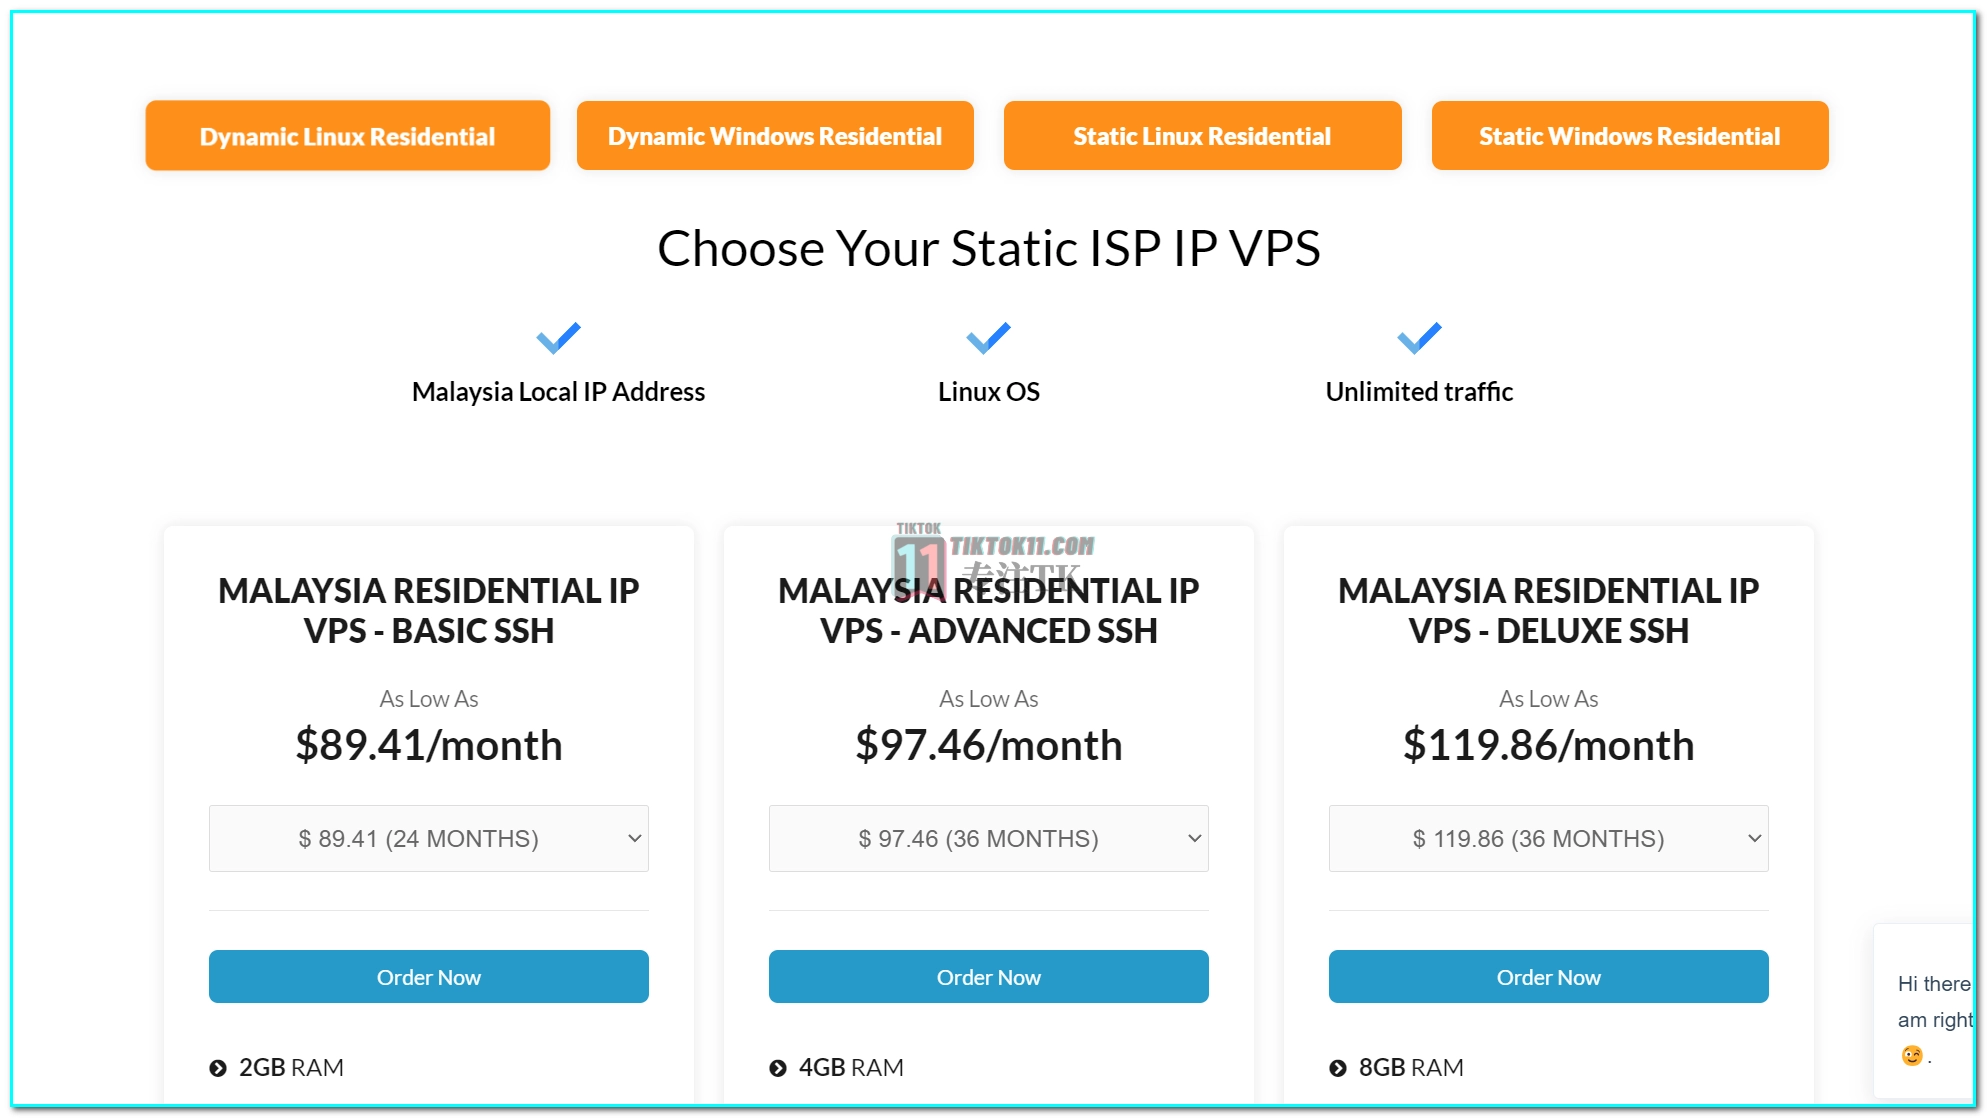Viewport: 1987px width, 1118px height.
Task: Go to Static Windows Residential tab
Action: click(1630, 136)
